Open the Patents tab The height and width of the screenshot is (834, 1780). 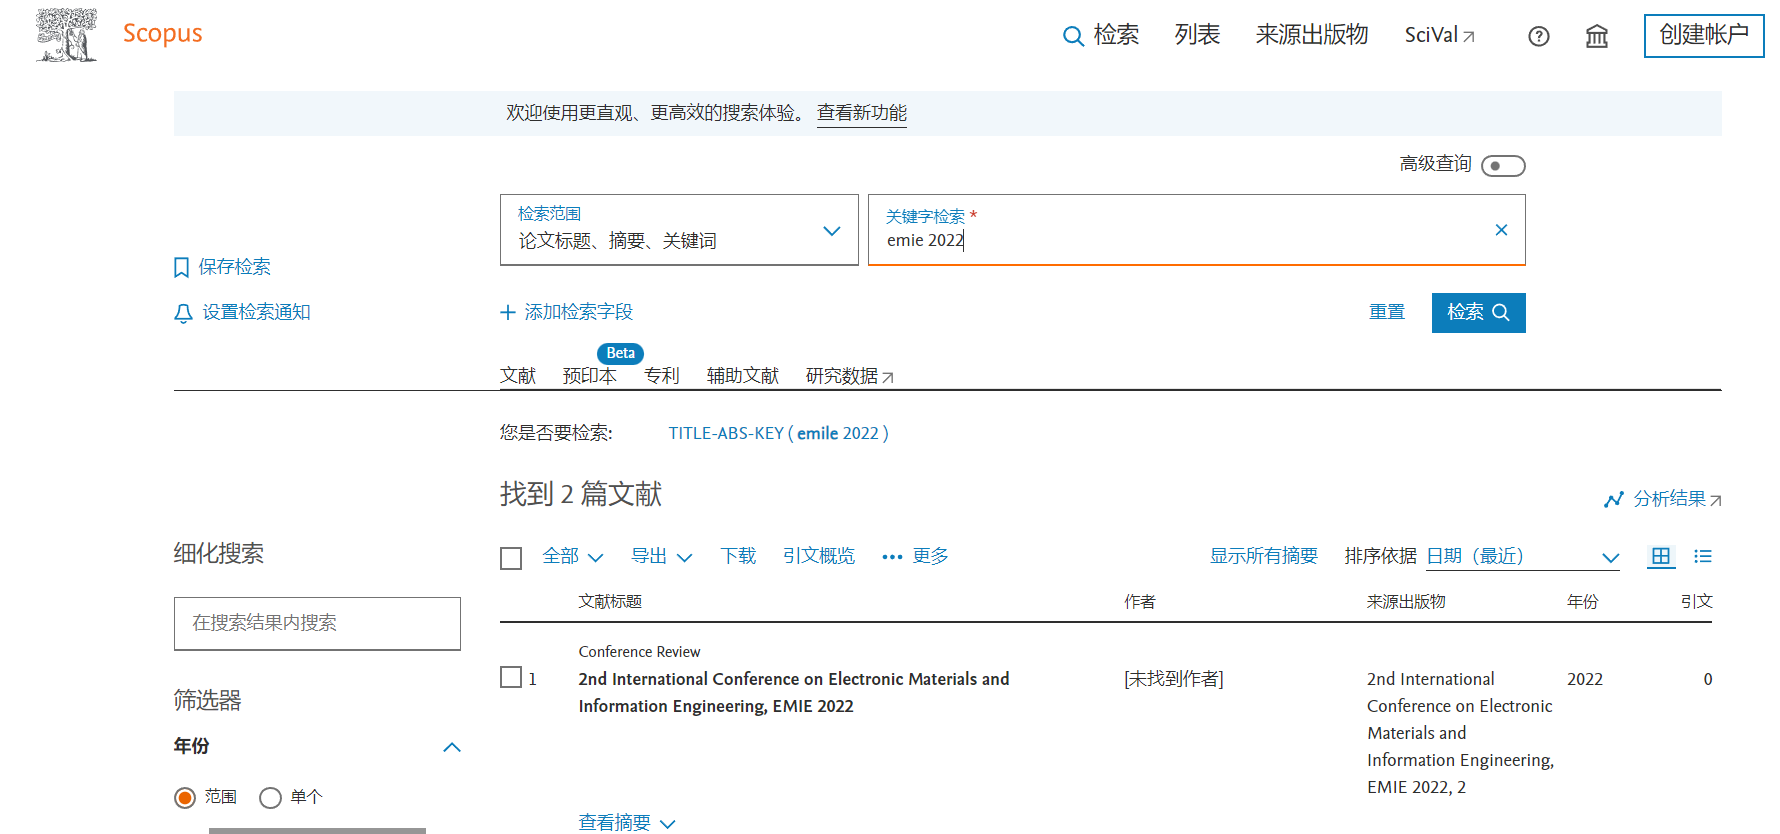pyautogui.click(x=661, y=375)
